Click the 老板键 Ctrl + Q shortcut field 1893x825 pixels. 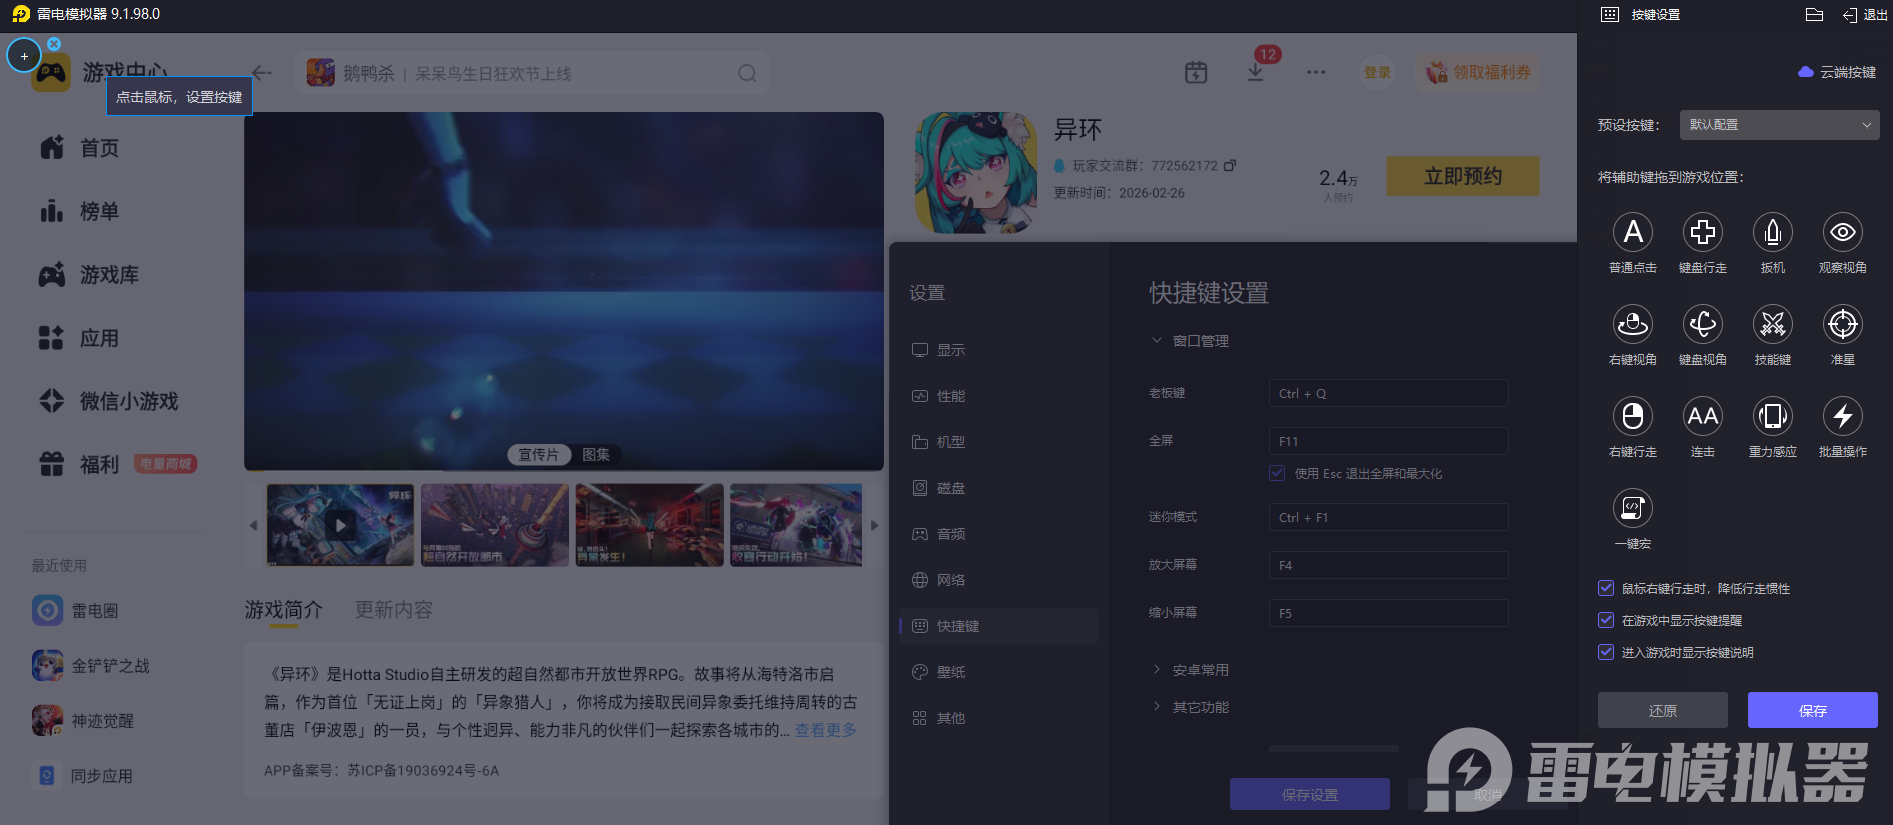coord(1389,393)
